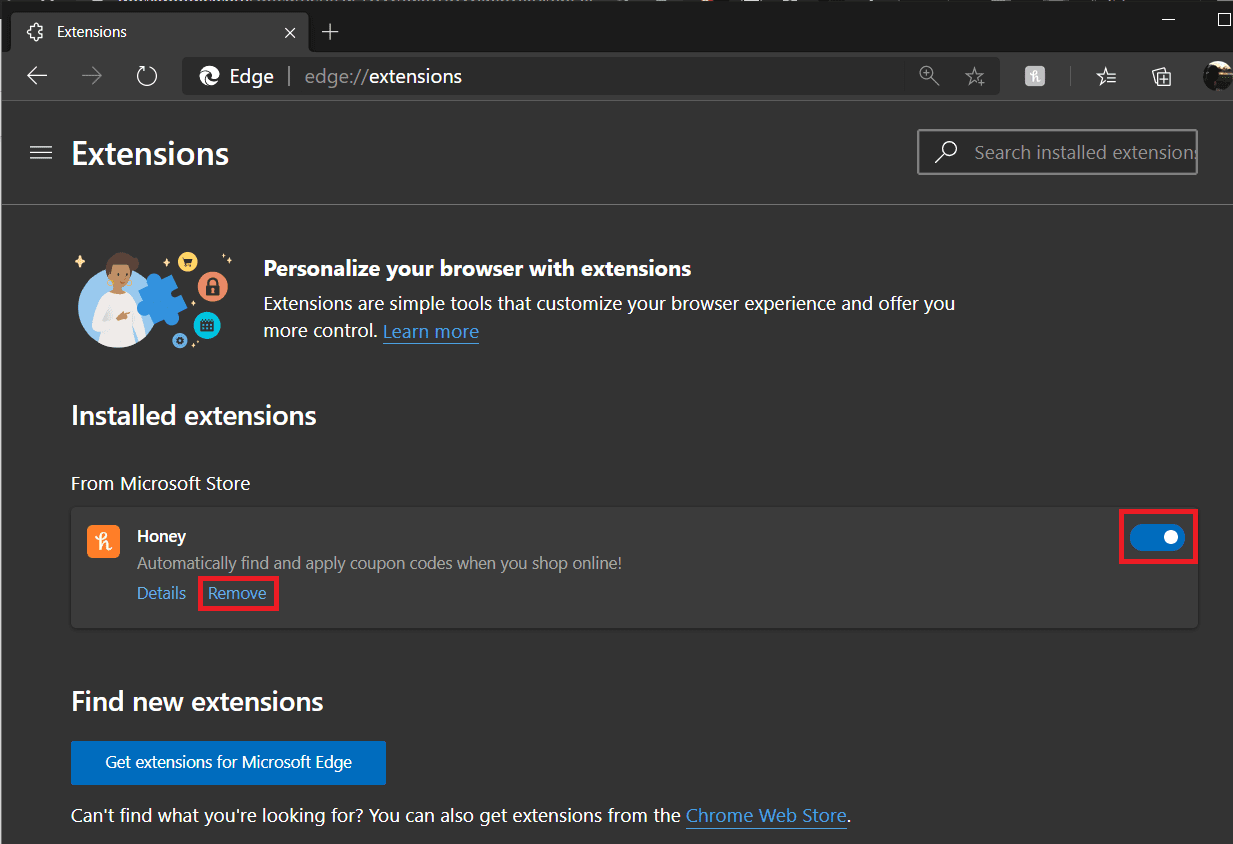Click Get extensions for Microsoft Edge button
This screenshot has height=844, width=1233.
228,762
